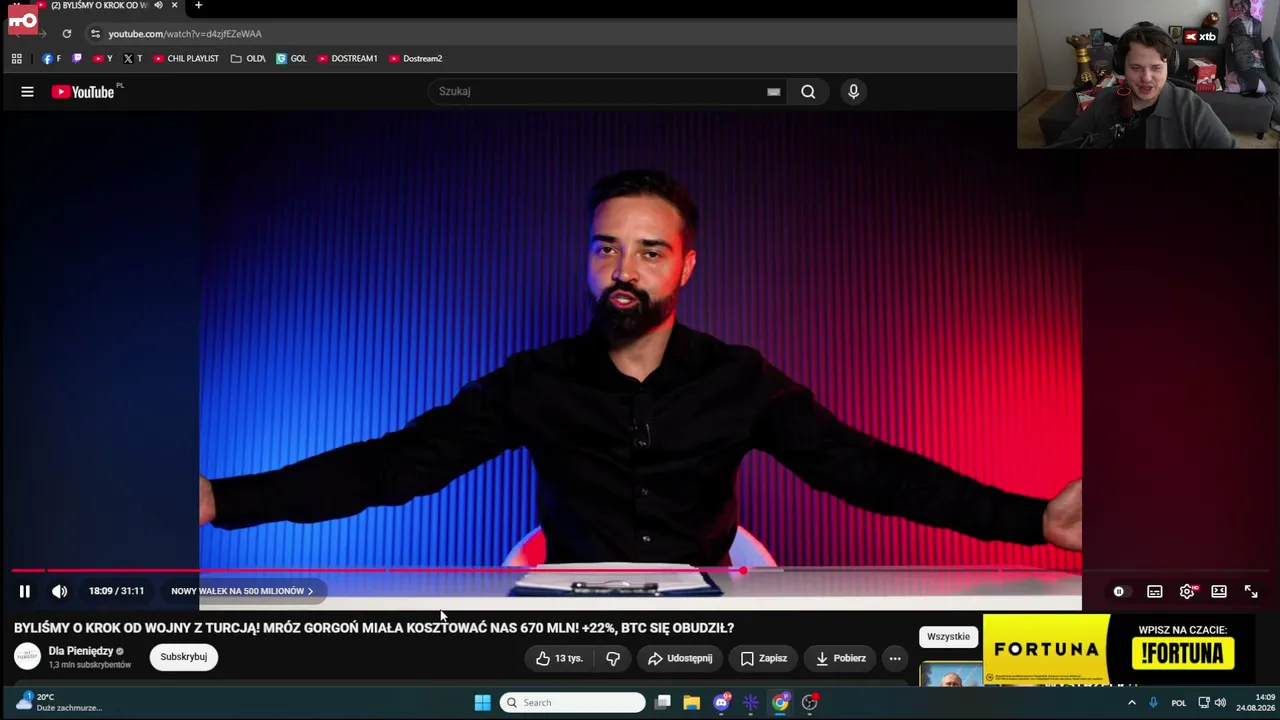Change the POL keyboard language
Viewport: 1280px width, 720px height.
pos(1179,703)
